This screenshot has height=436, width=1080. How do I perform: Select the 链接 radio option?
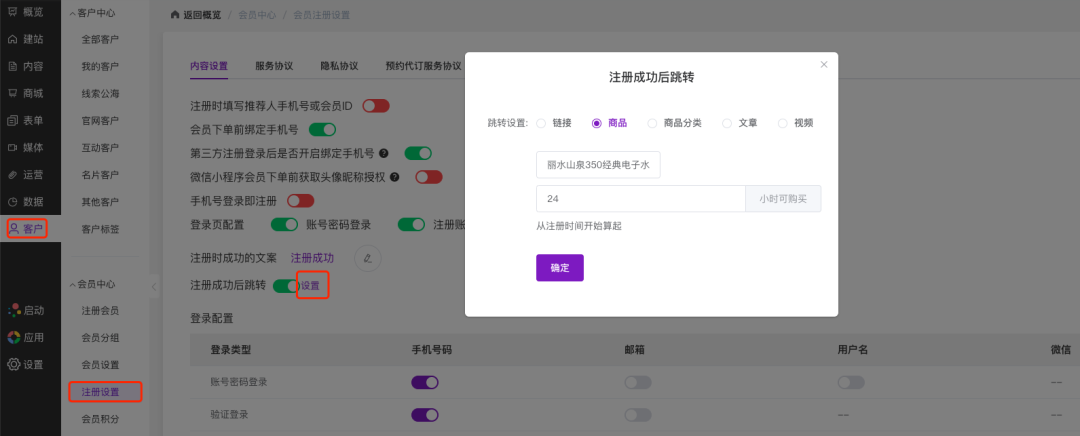[541, 123]
